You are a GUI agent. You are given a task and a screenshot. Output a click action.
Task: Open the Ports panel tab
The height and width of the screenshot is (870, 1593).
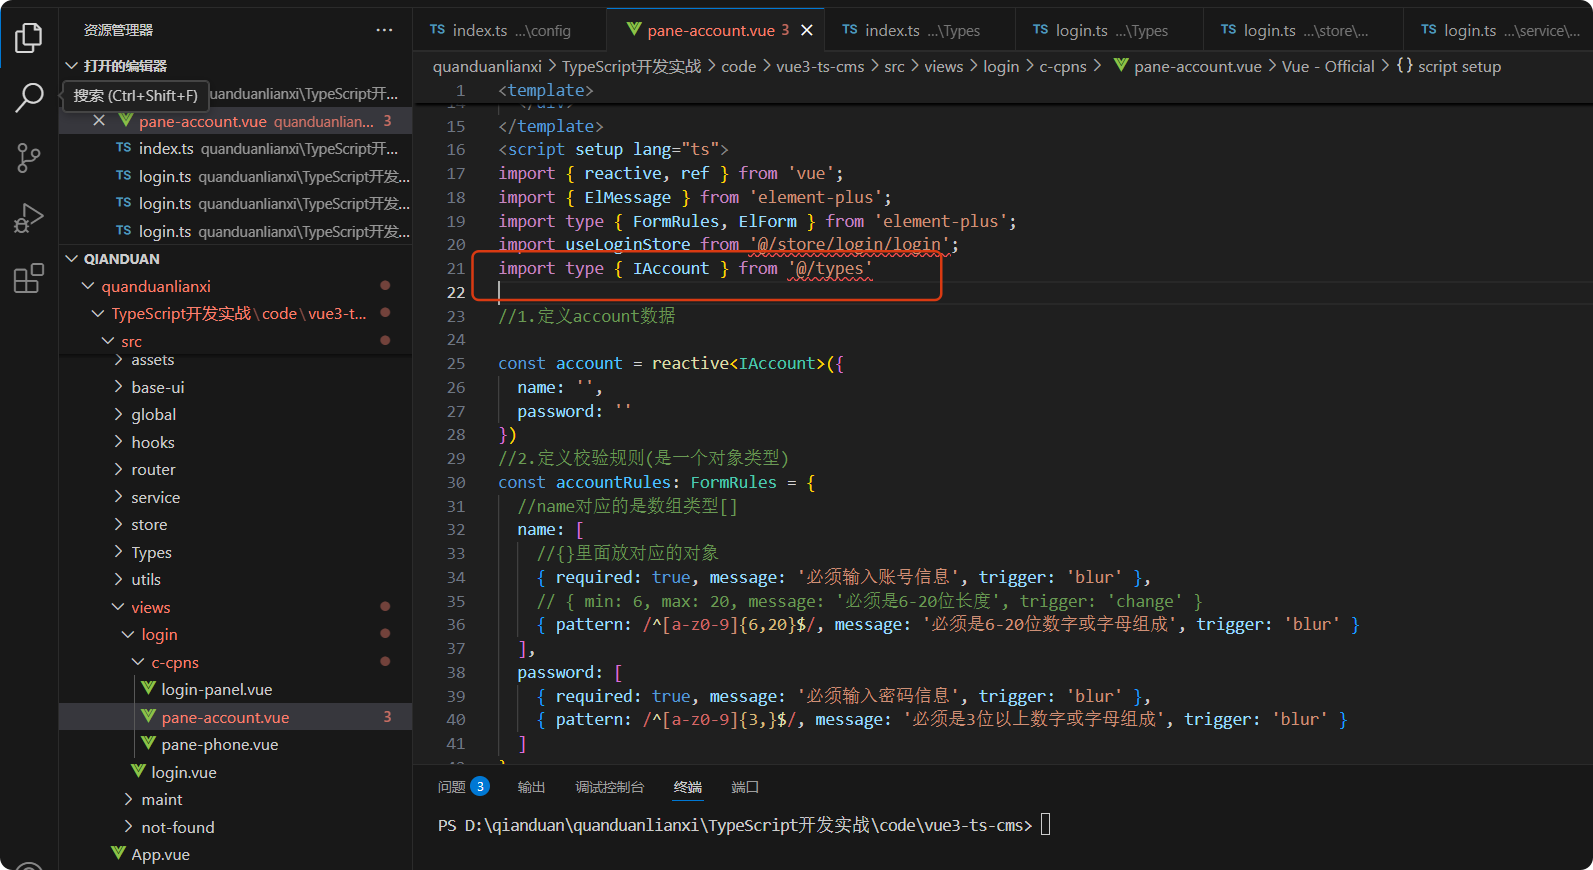coord(745,787)
